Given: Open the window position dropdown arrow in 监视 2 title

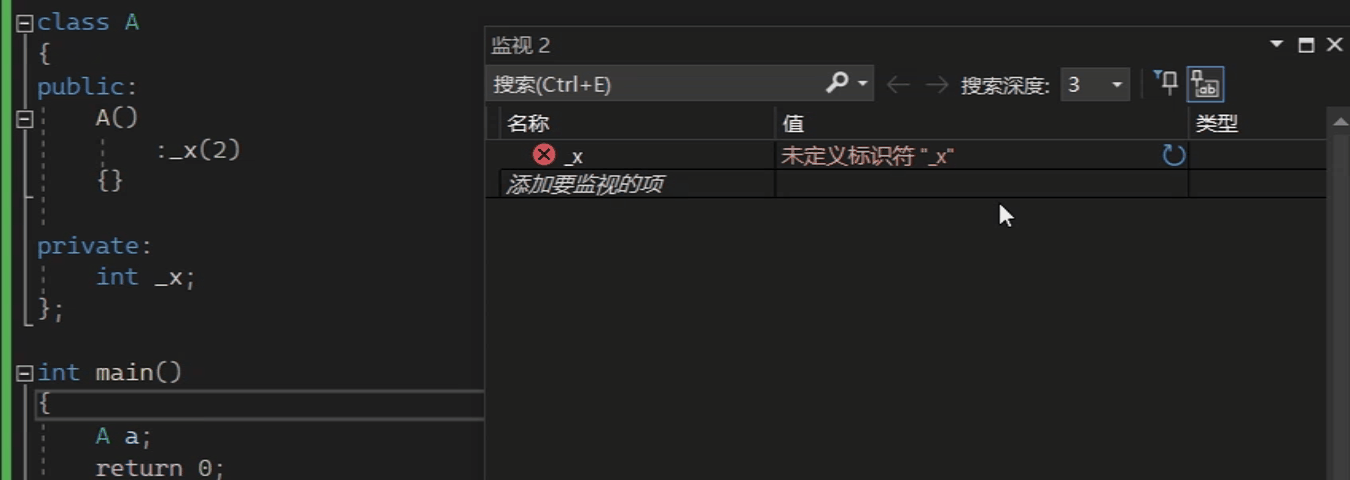Looking at the screenshot, I should coord(1276,45).
